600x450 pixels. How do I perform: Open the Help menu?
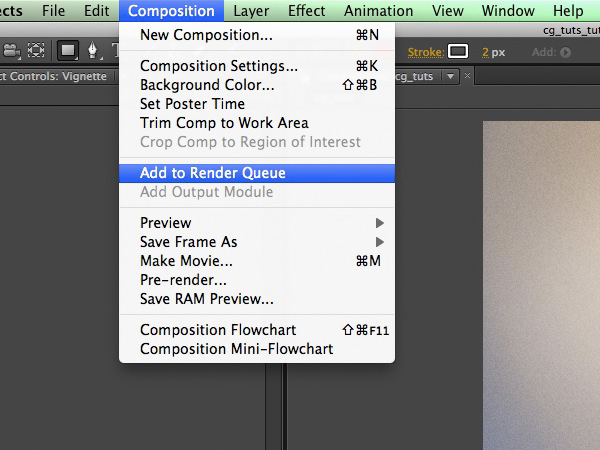[568, 11]
